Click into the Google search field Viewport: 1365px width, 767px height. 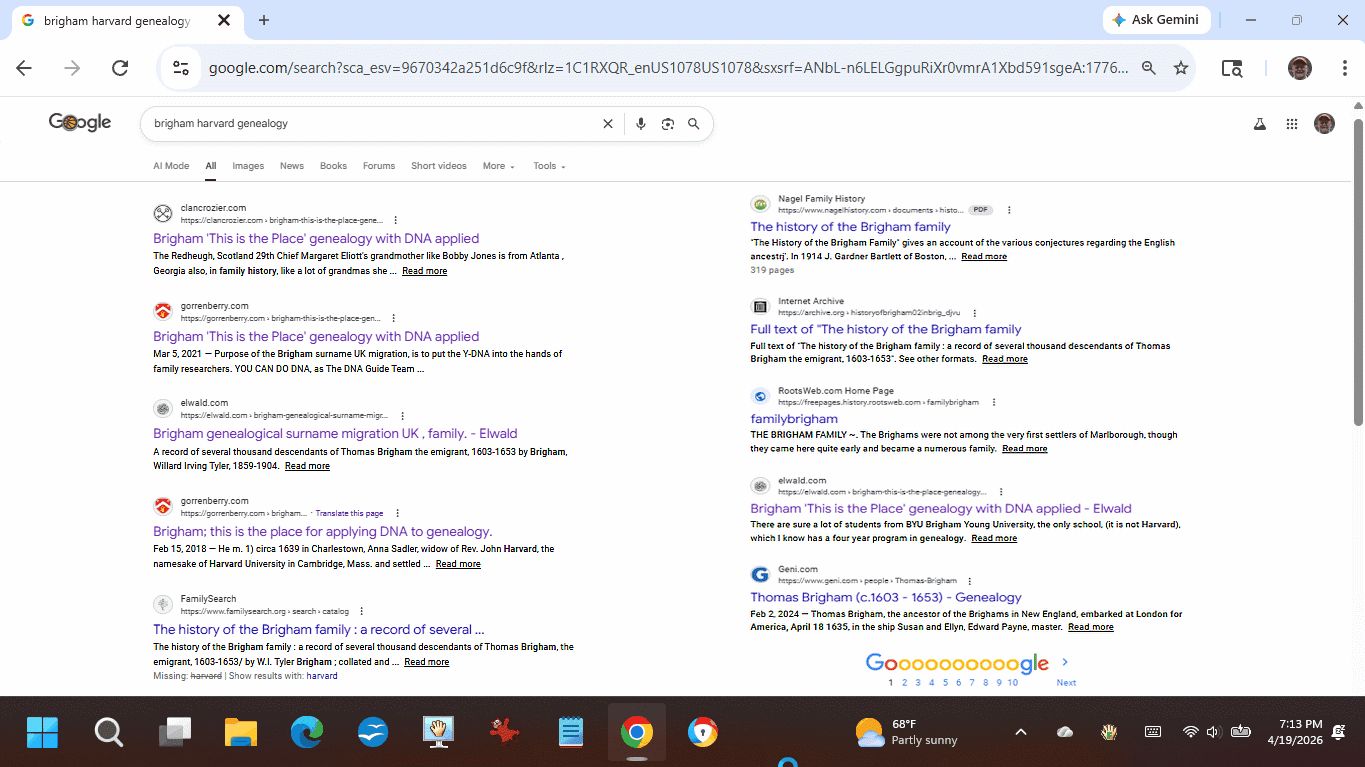click(x=370, y=124)
